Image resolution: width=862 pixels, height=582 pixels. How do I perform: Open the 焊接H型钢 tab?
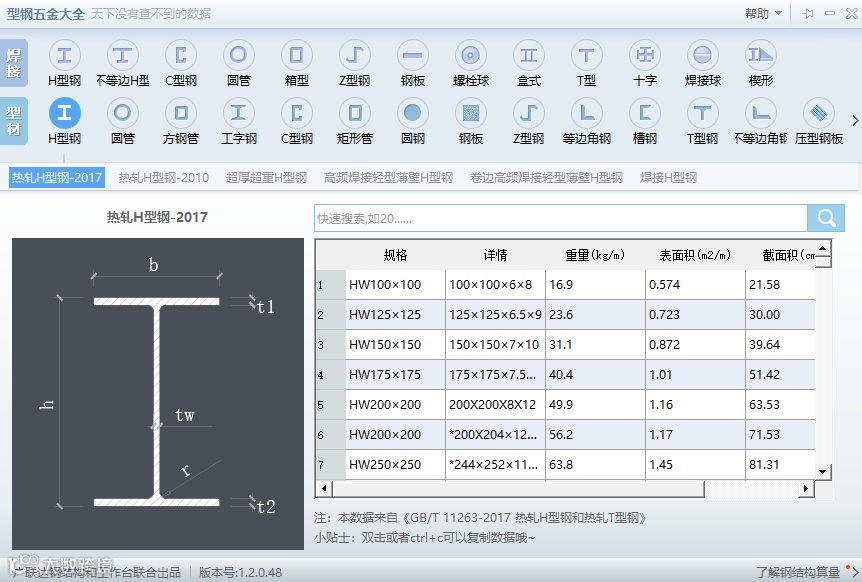[x=668, y=178]
